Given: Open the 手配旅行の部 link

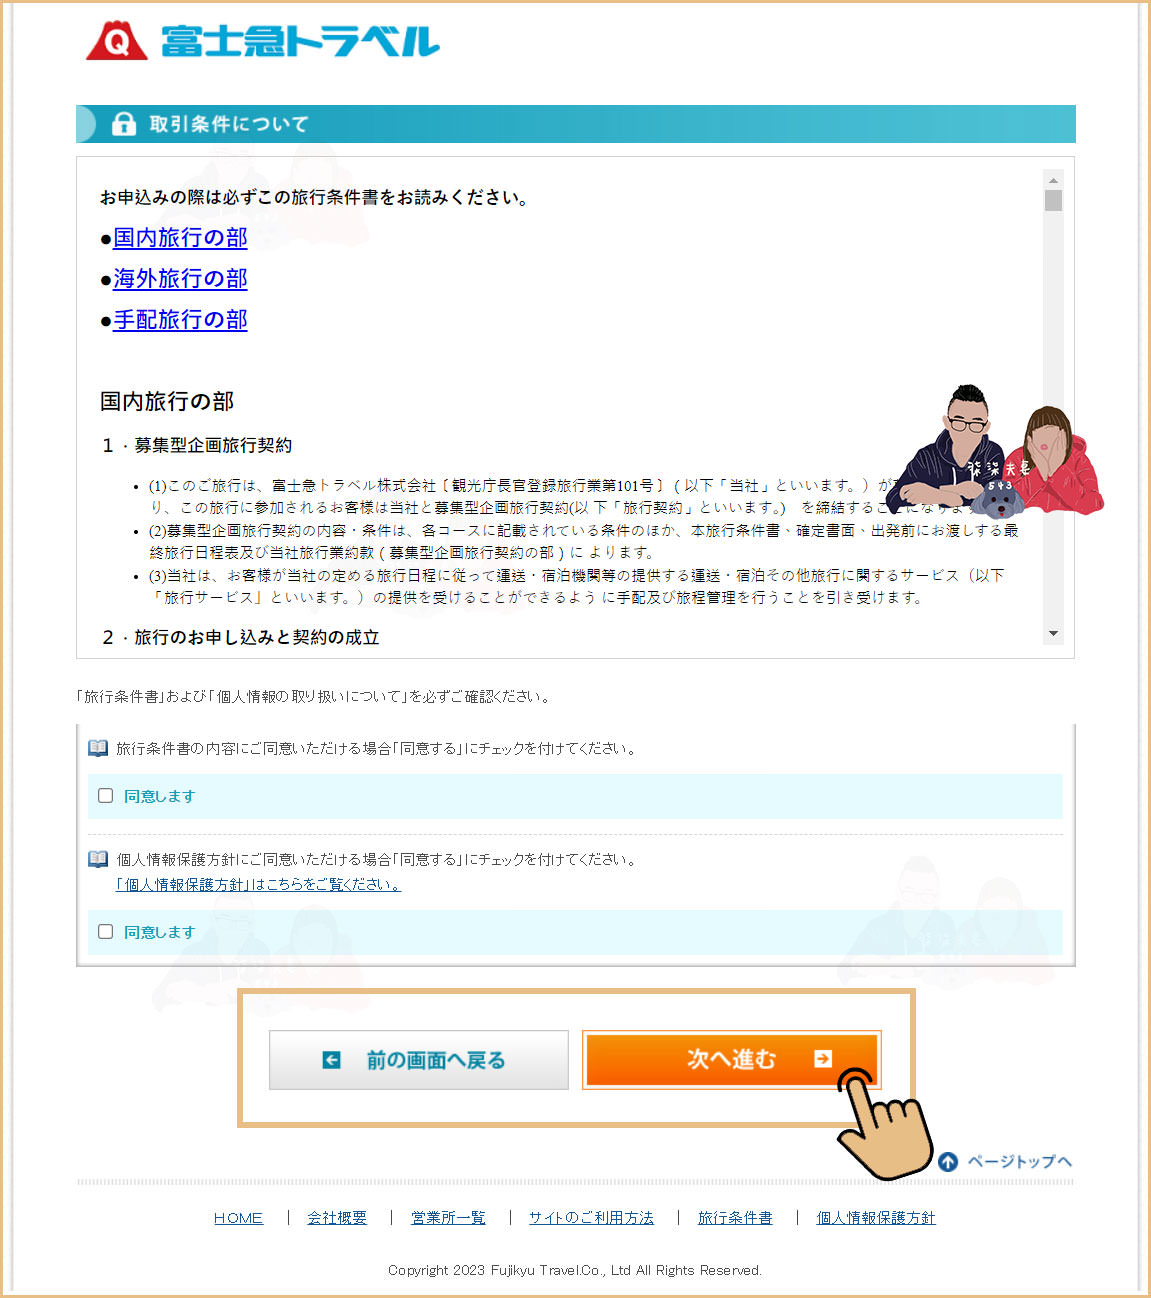Looking at the screenshot, I should [180, 320].
